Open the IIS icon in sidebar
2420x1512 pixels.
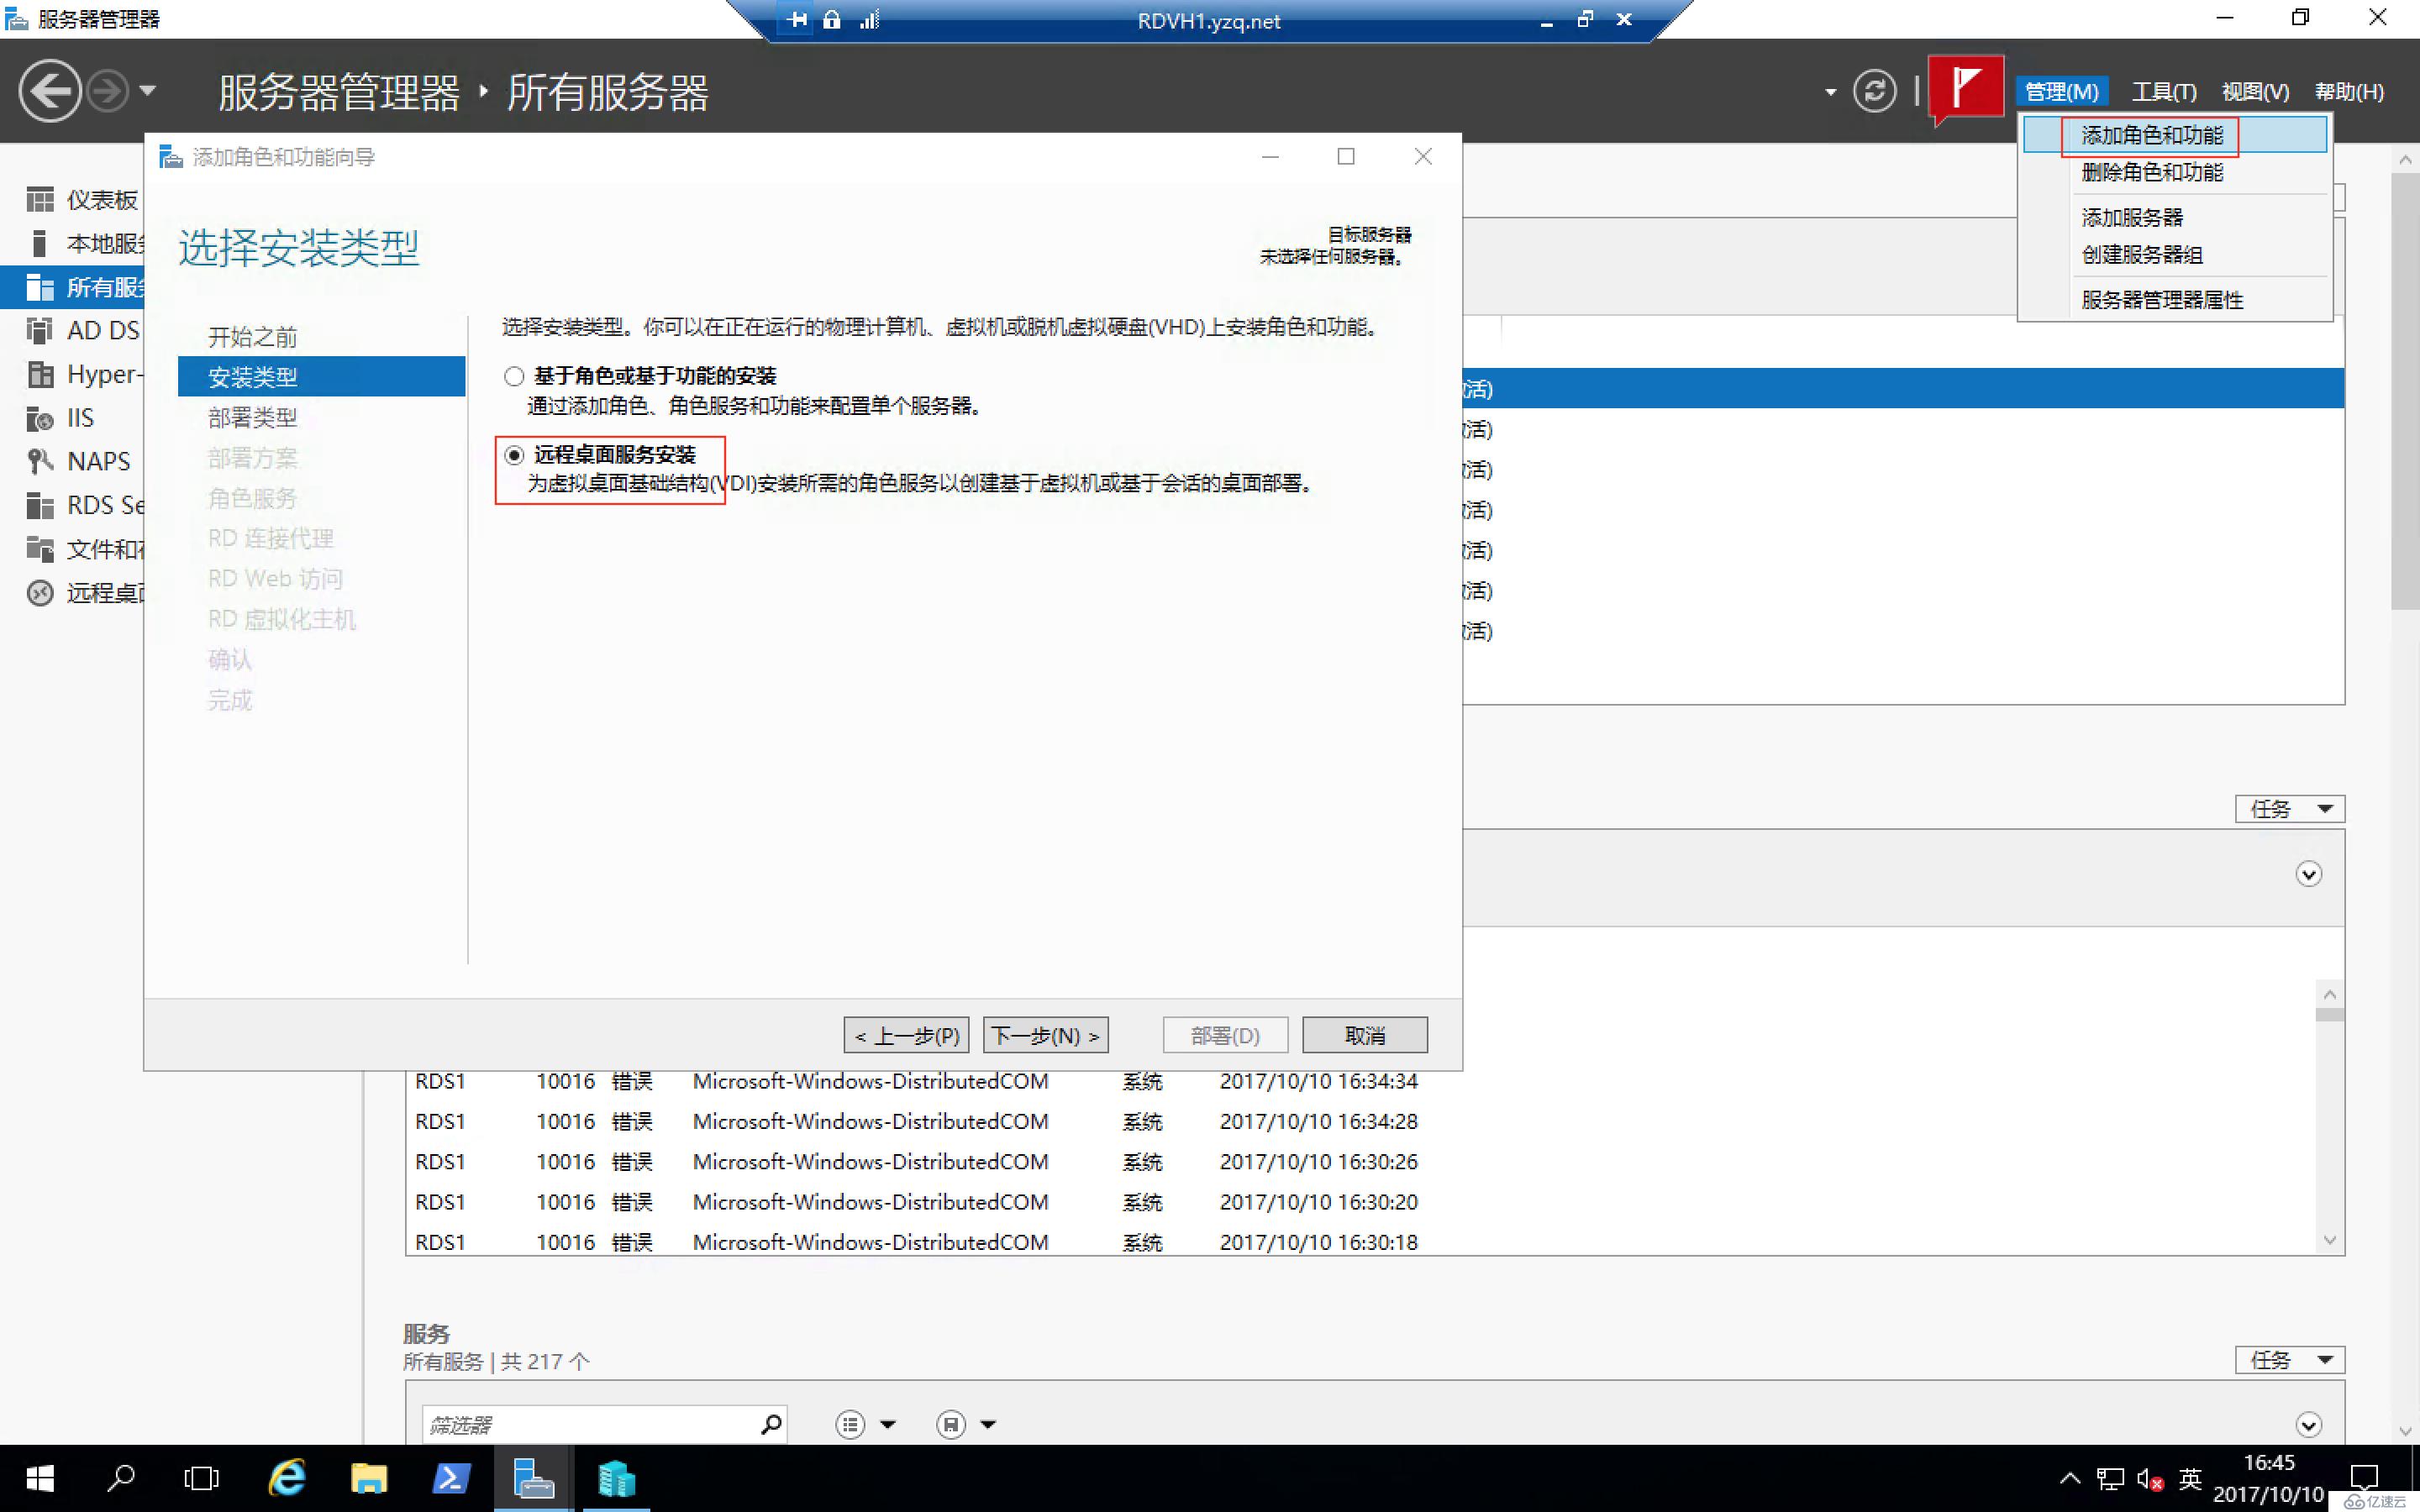click(x=40, y=418)
